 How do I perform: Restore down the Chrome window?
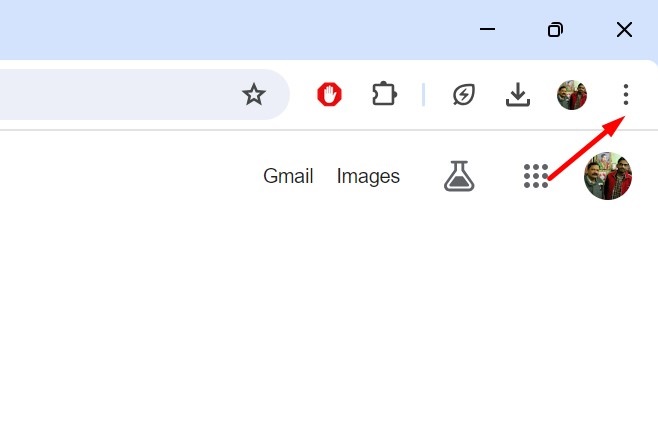(556, 30)
